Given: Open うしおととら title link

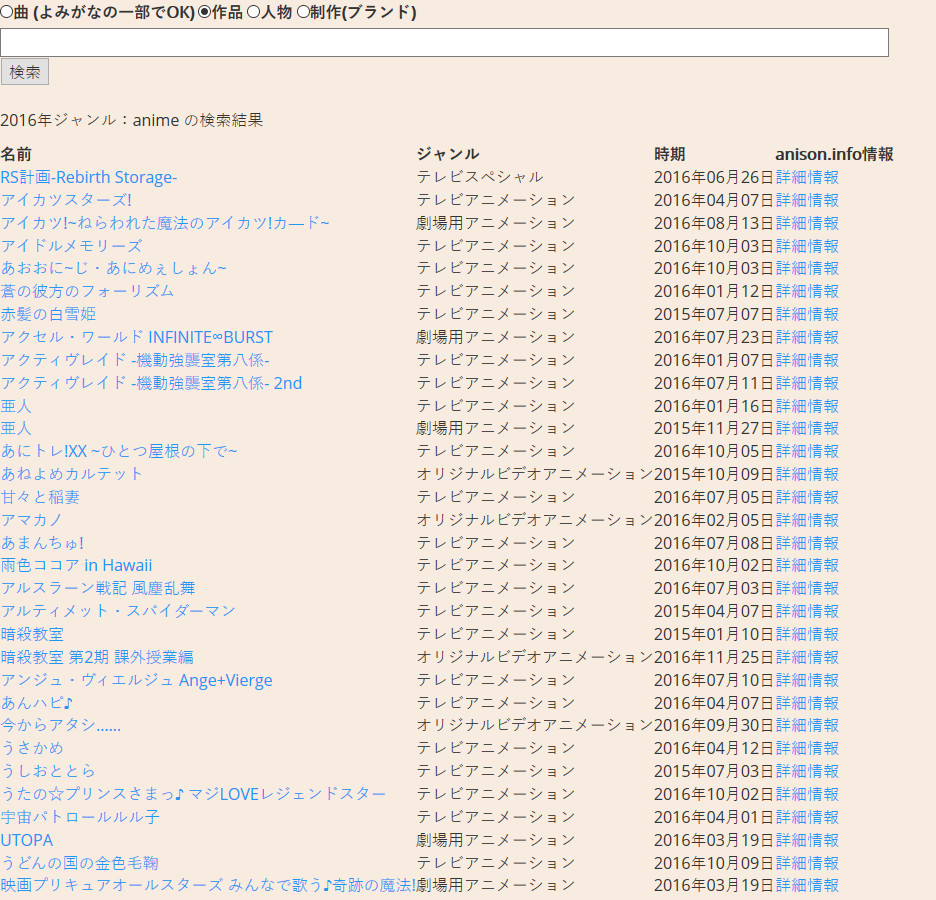Looking at the screenshot, I should [x=48, y=771].
